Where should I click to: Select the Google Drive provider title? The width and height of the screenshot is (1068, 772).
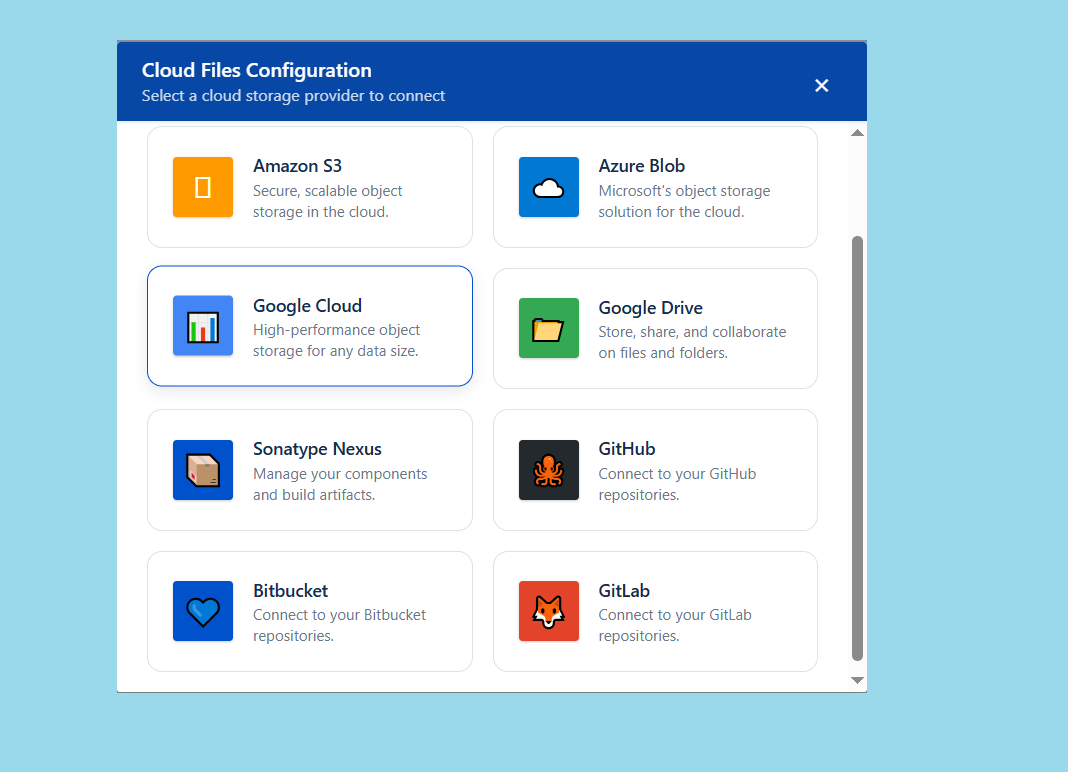click(x=650, y=308)
